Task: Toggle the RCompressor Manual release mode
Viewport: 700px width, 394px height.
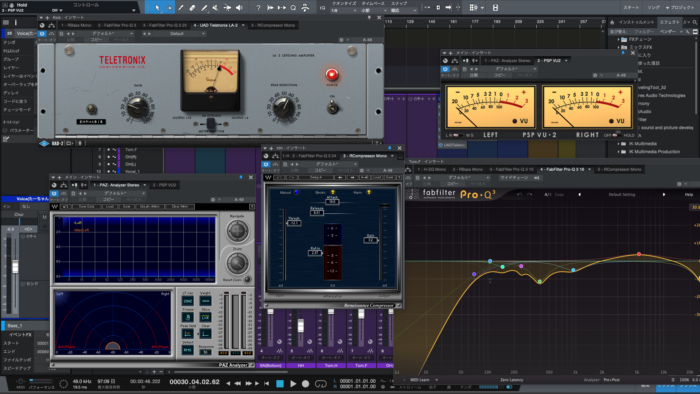Action: 296,192
